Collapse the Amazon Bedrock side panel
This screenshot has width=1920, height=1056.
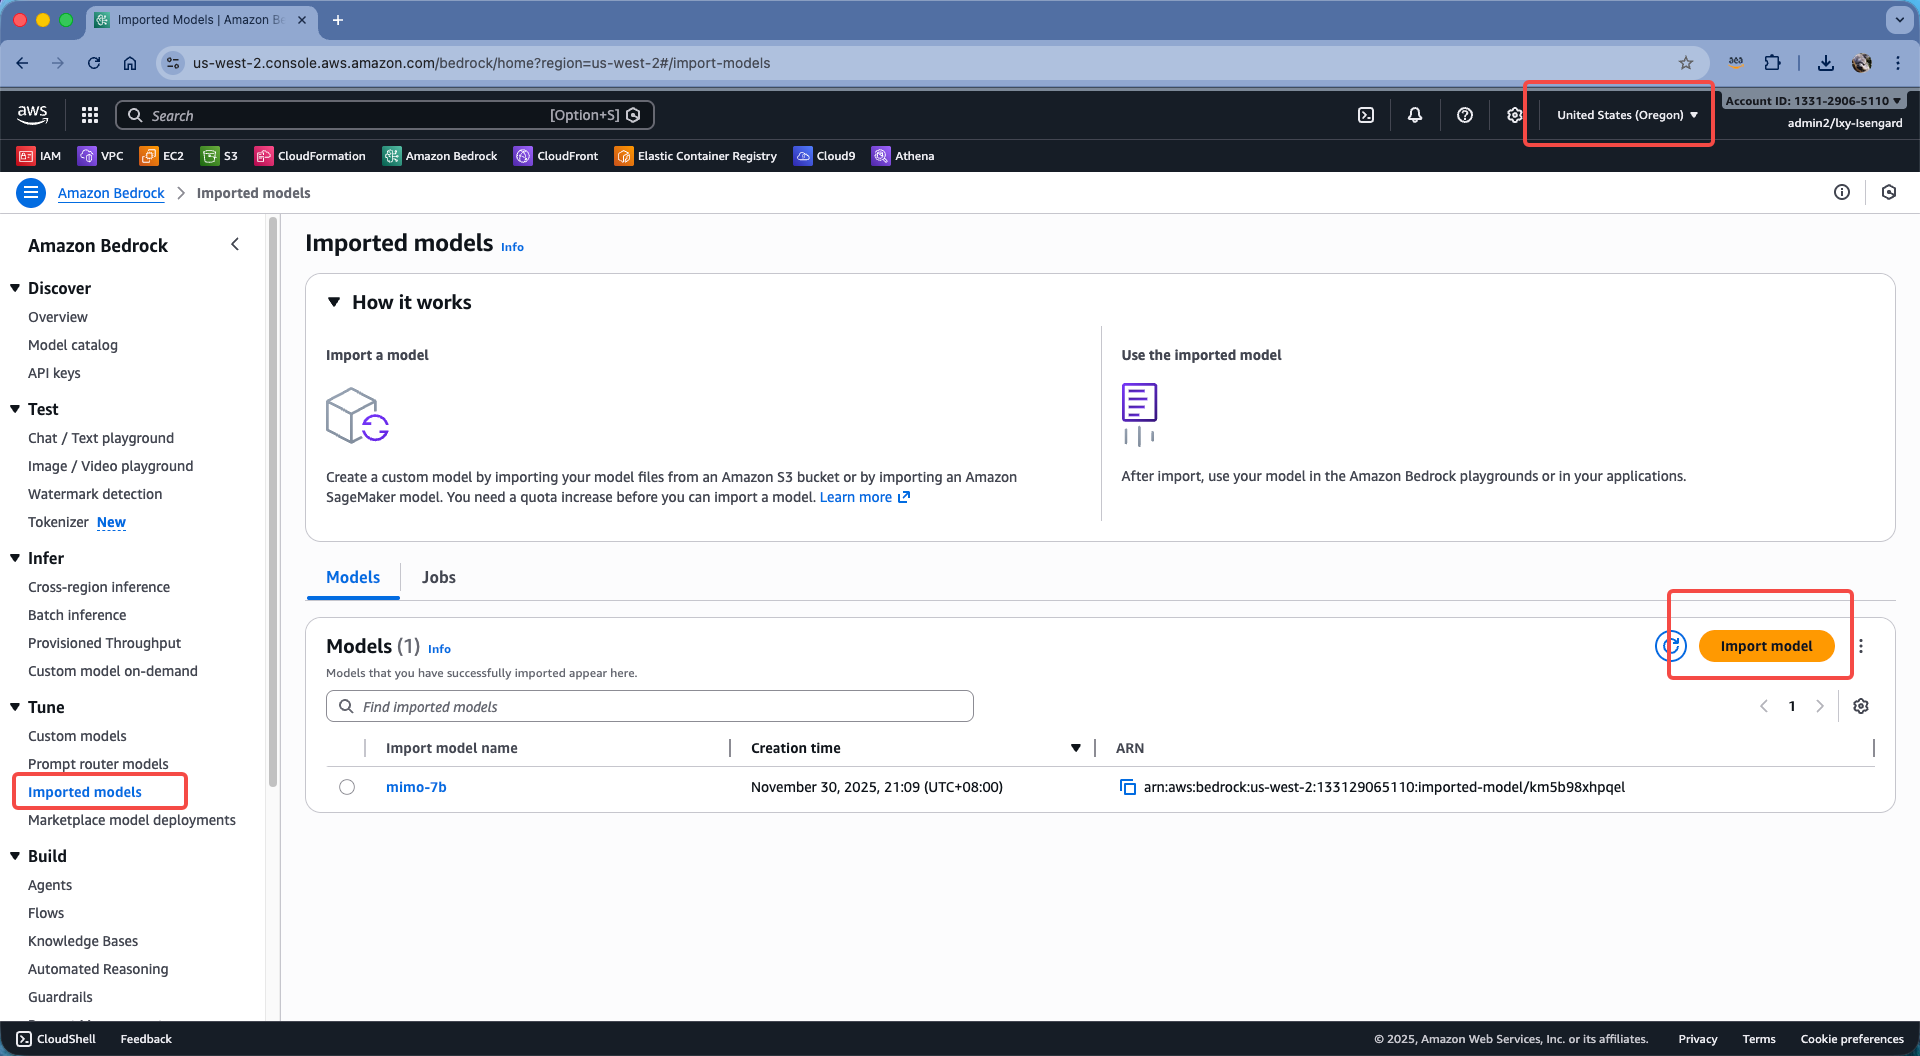[235, 245]
